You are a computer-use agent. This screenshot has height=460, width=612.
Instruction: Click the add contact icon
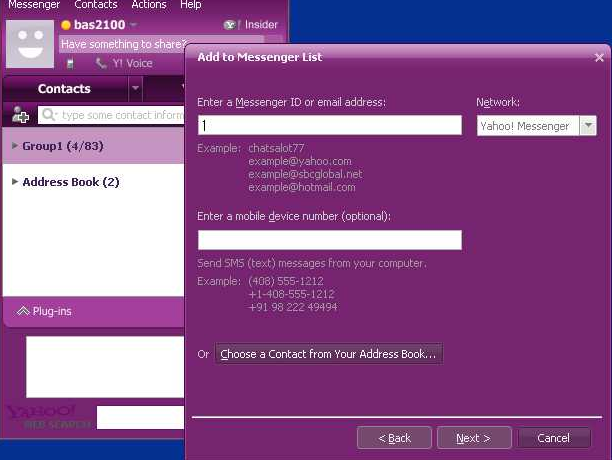20,115
